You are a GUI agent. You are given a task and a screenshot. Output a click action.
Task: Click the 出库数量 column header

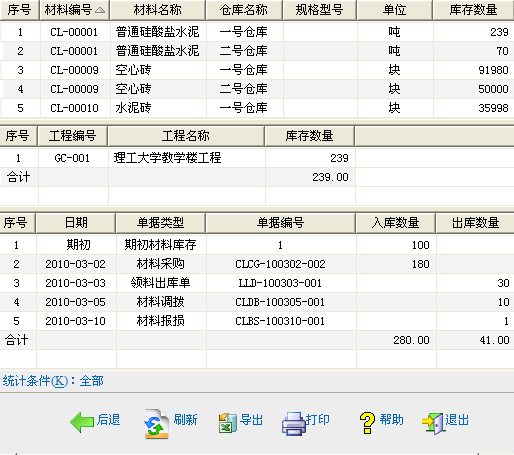tap(475, 223)
